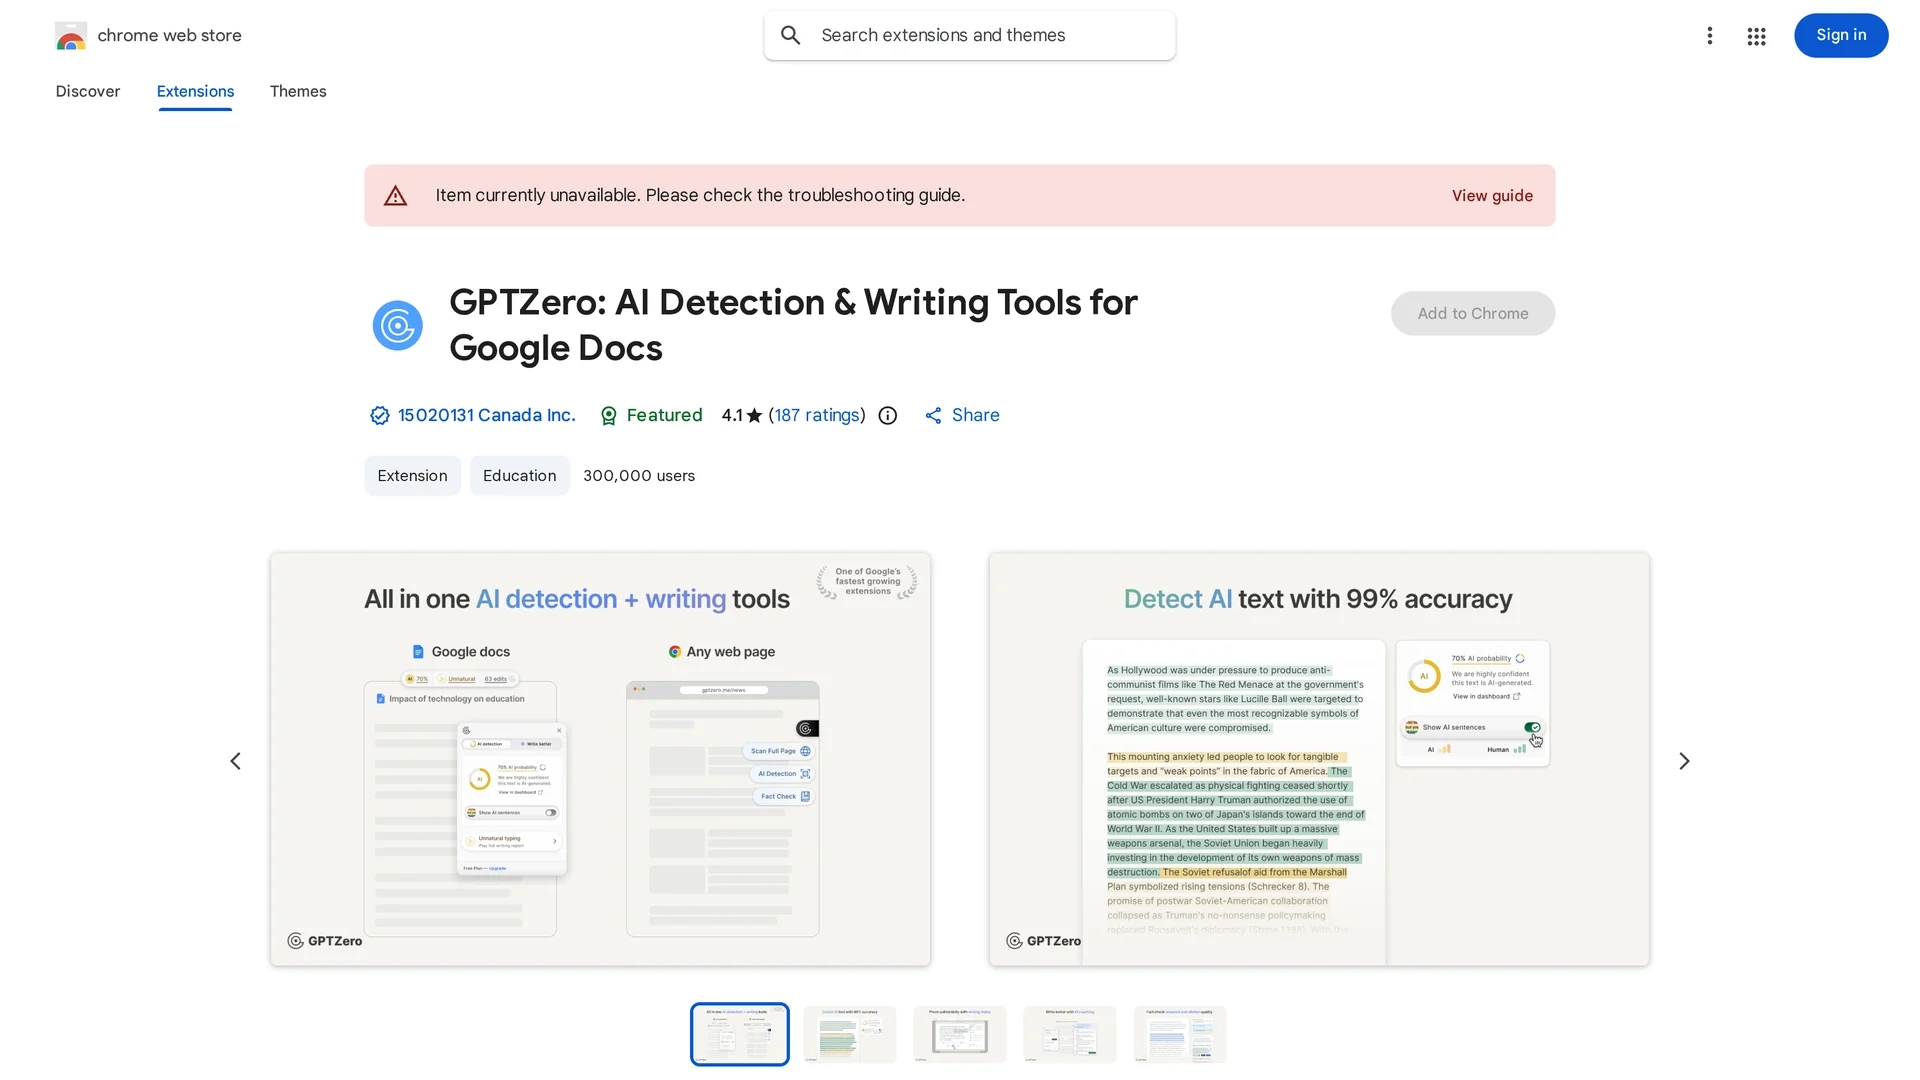1920x1080 pixels.
Task: Show next screenshot with the right arrow
Action: 1684,762
